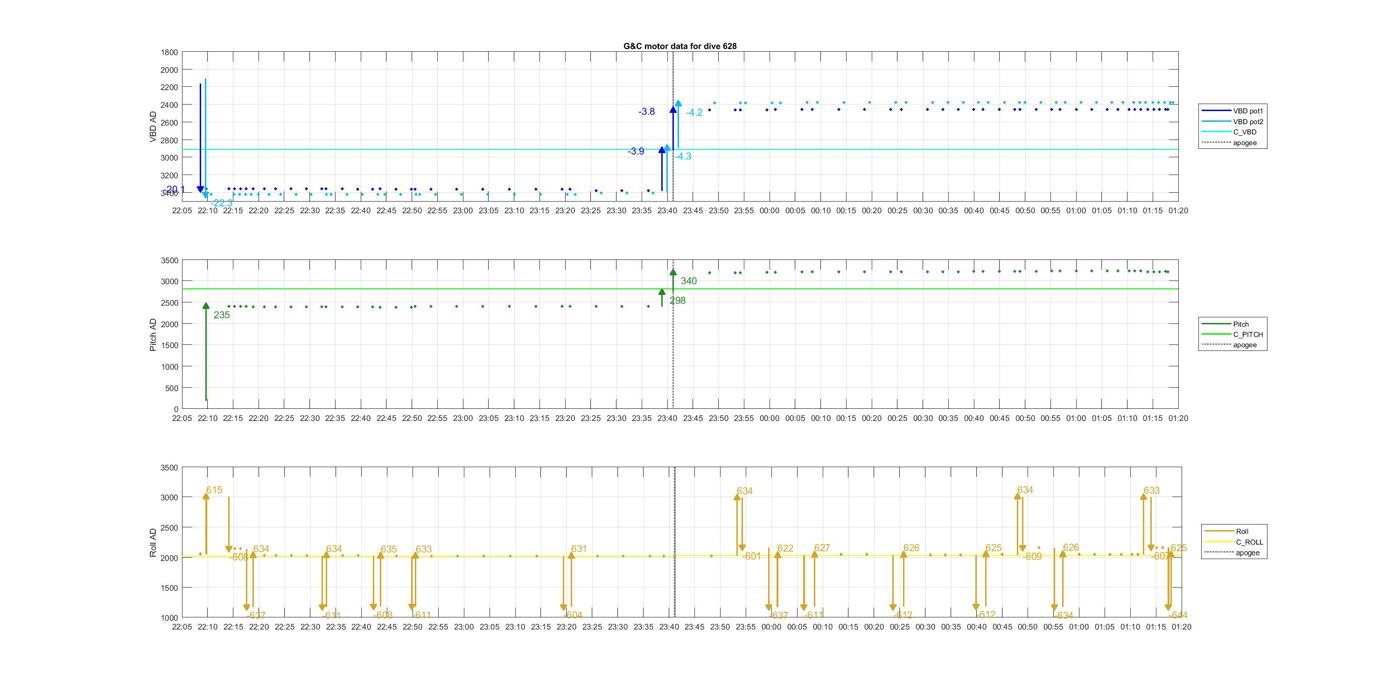Click the '-4.3' VBD data label
Viewport: 1400px width, 693px height.
click(x=682, y=157)
